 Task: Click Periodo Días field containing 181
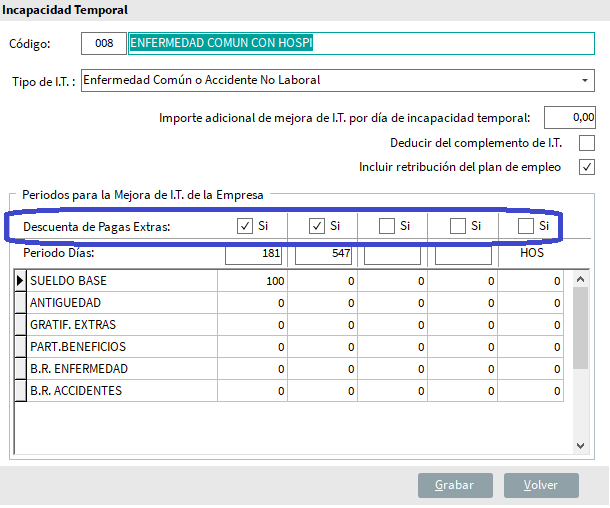255,255
